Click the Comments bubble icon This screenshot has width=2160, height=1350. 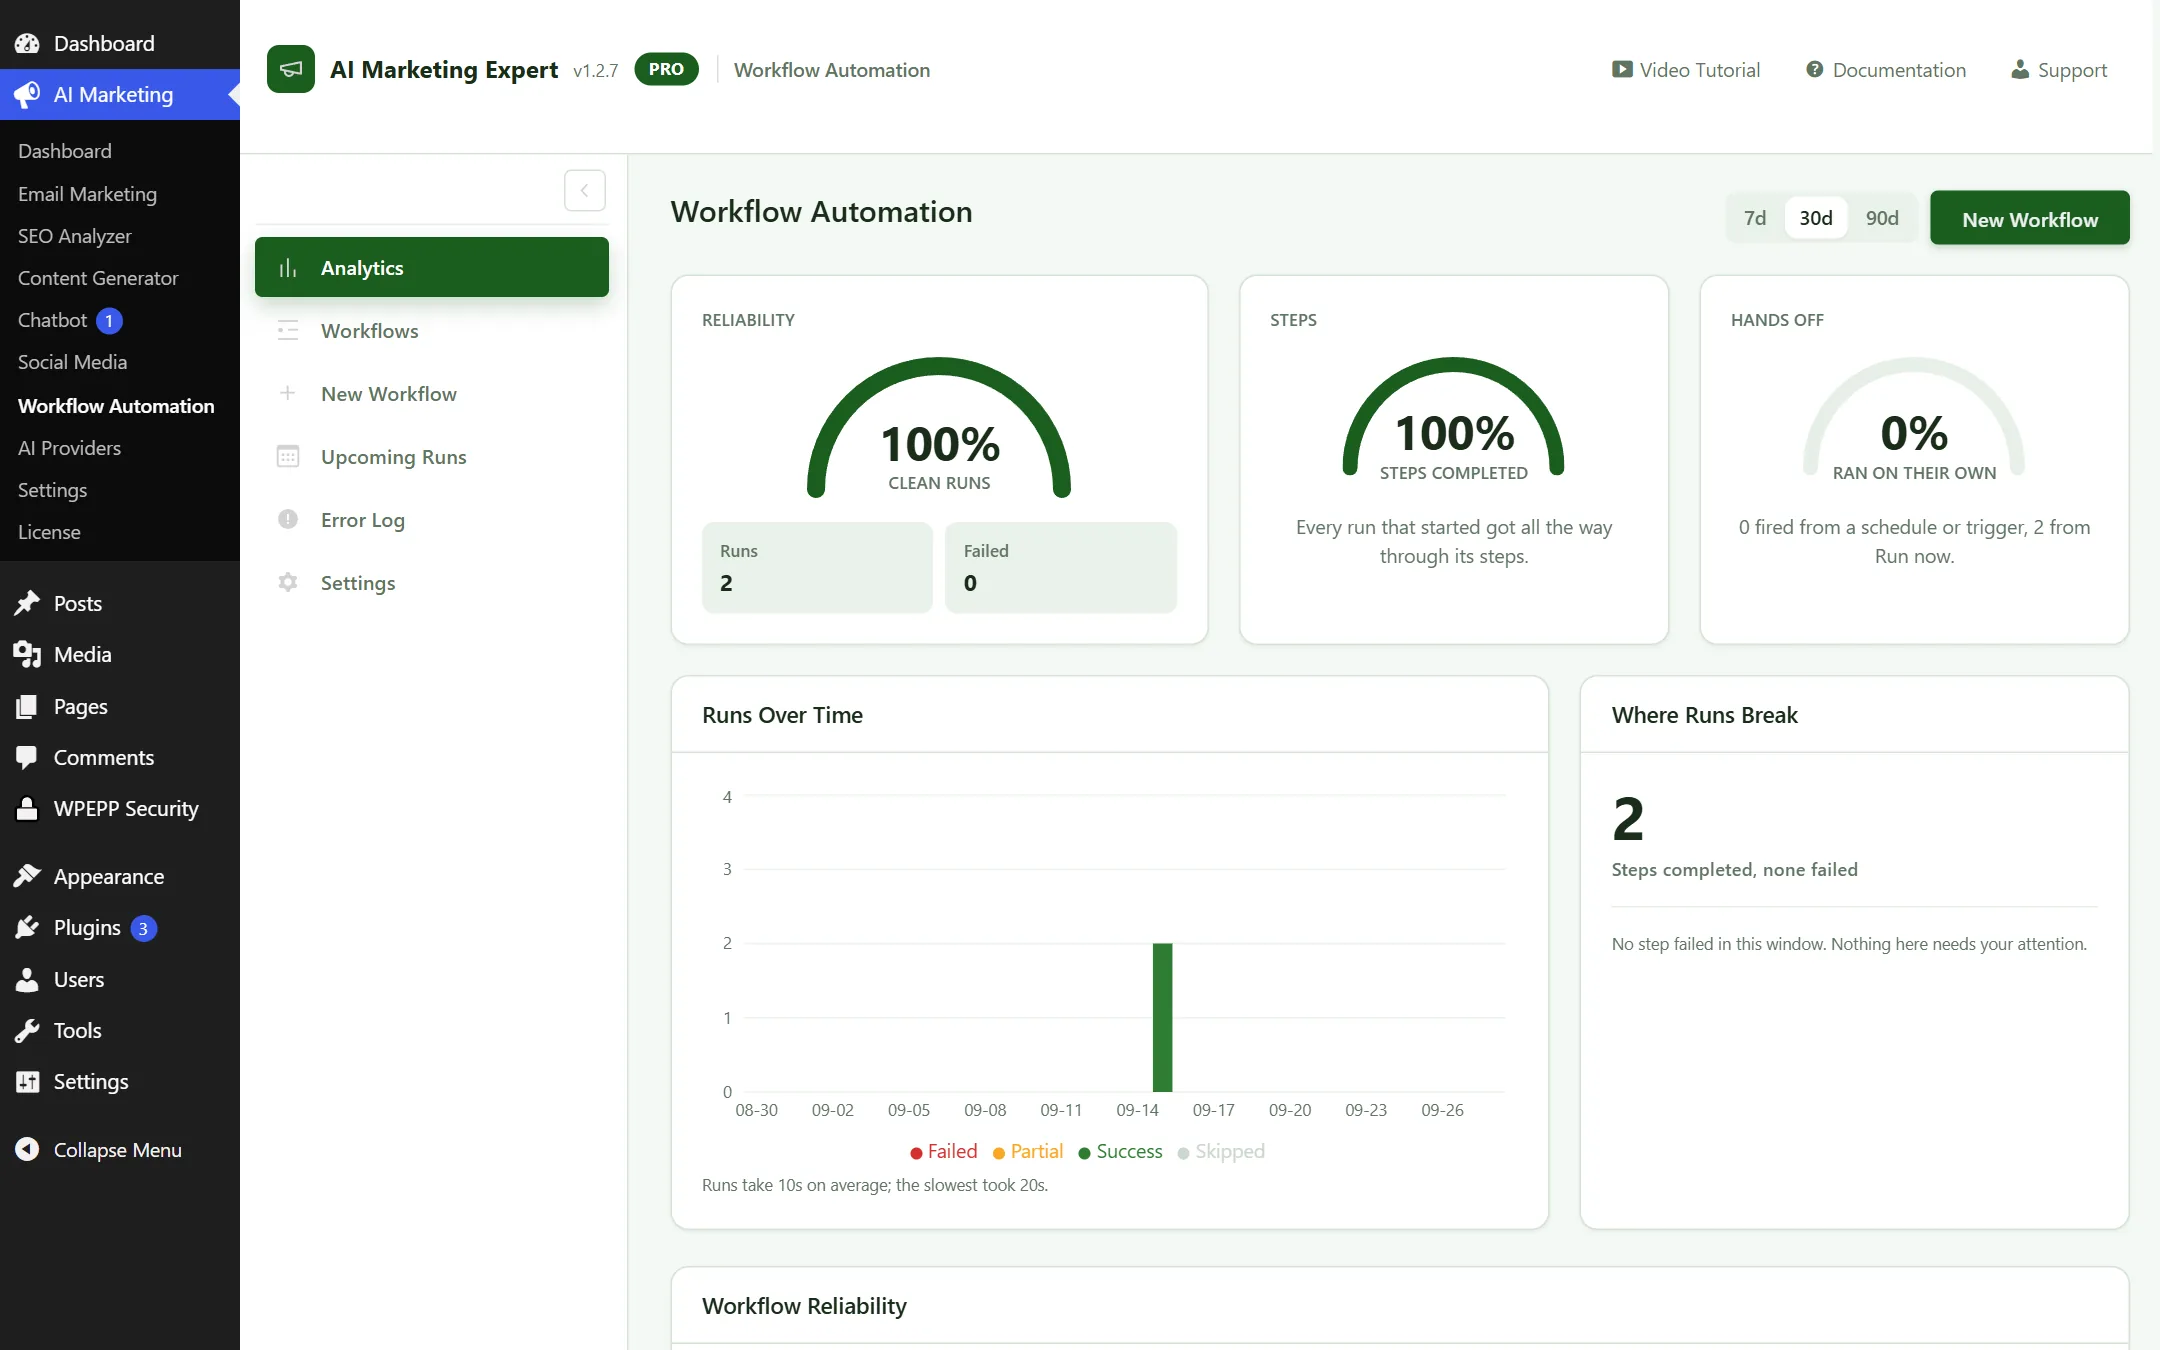27,757
